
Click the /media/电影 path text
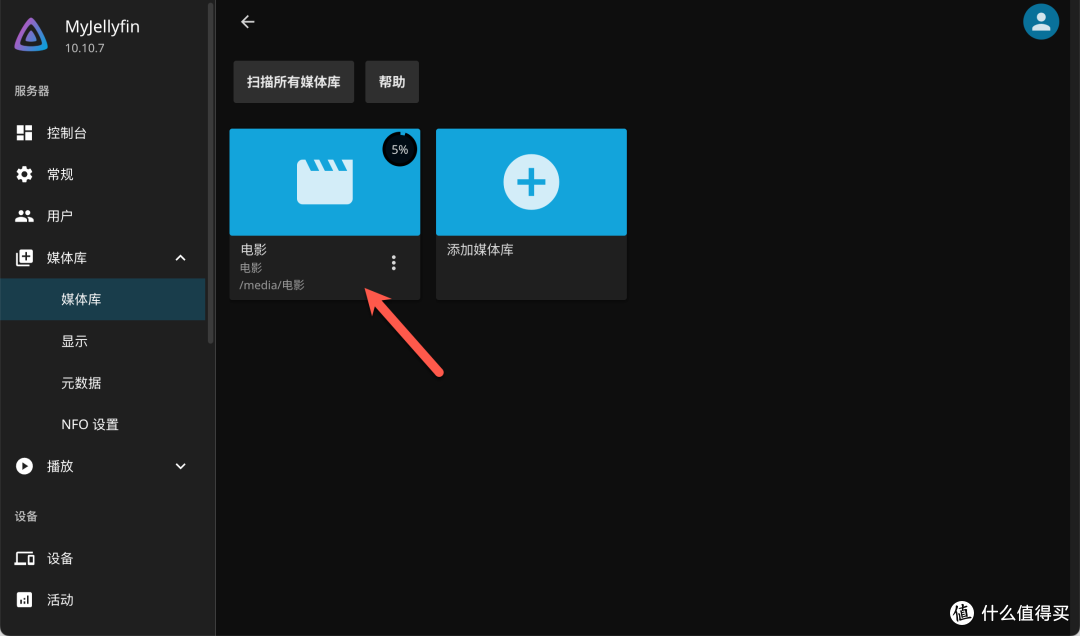pos(272,285)
